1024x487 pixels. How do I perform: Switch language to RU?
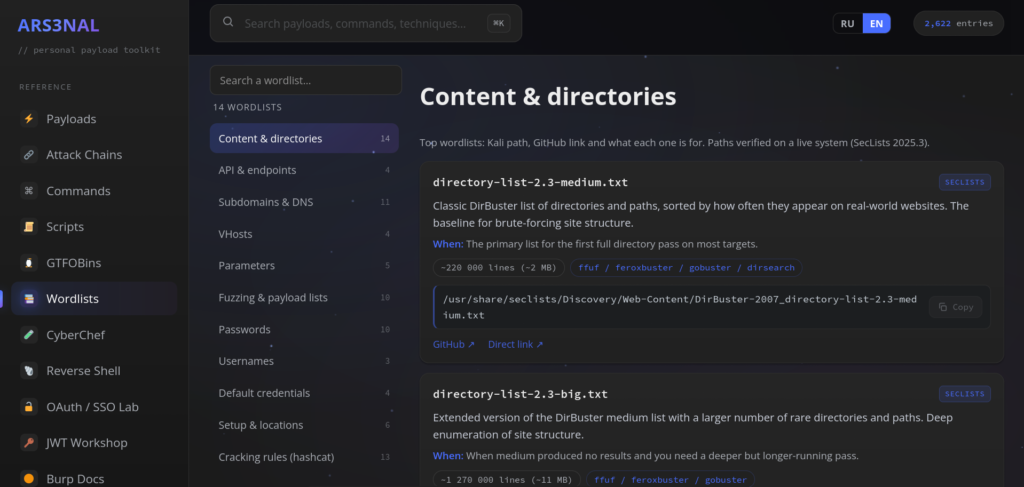pyautogui.click(x=848, y=24)
